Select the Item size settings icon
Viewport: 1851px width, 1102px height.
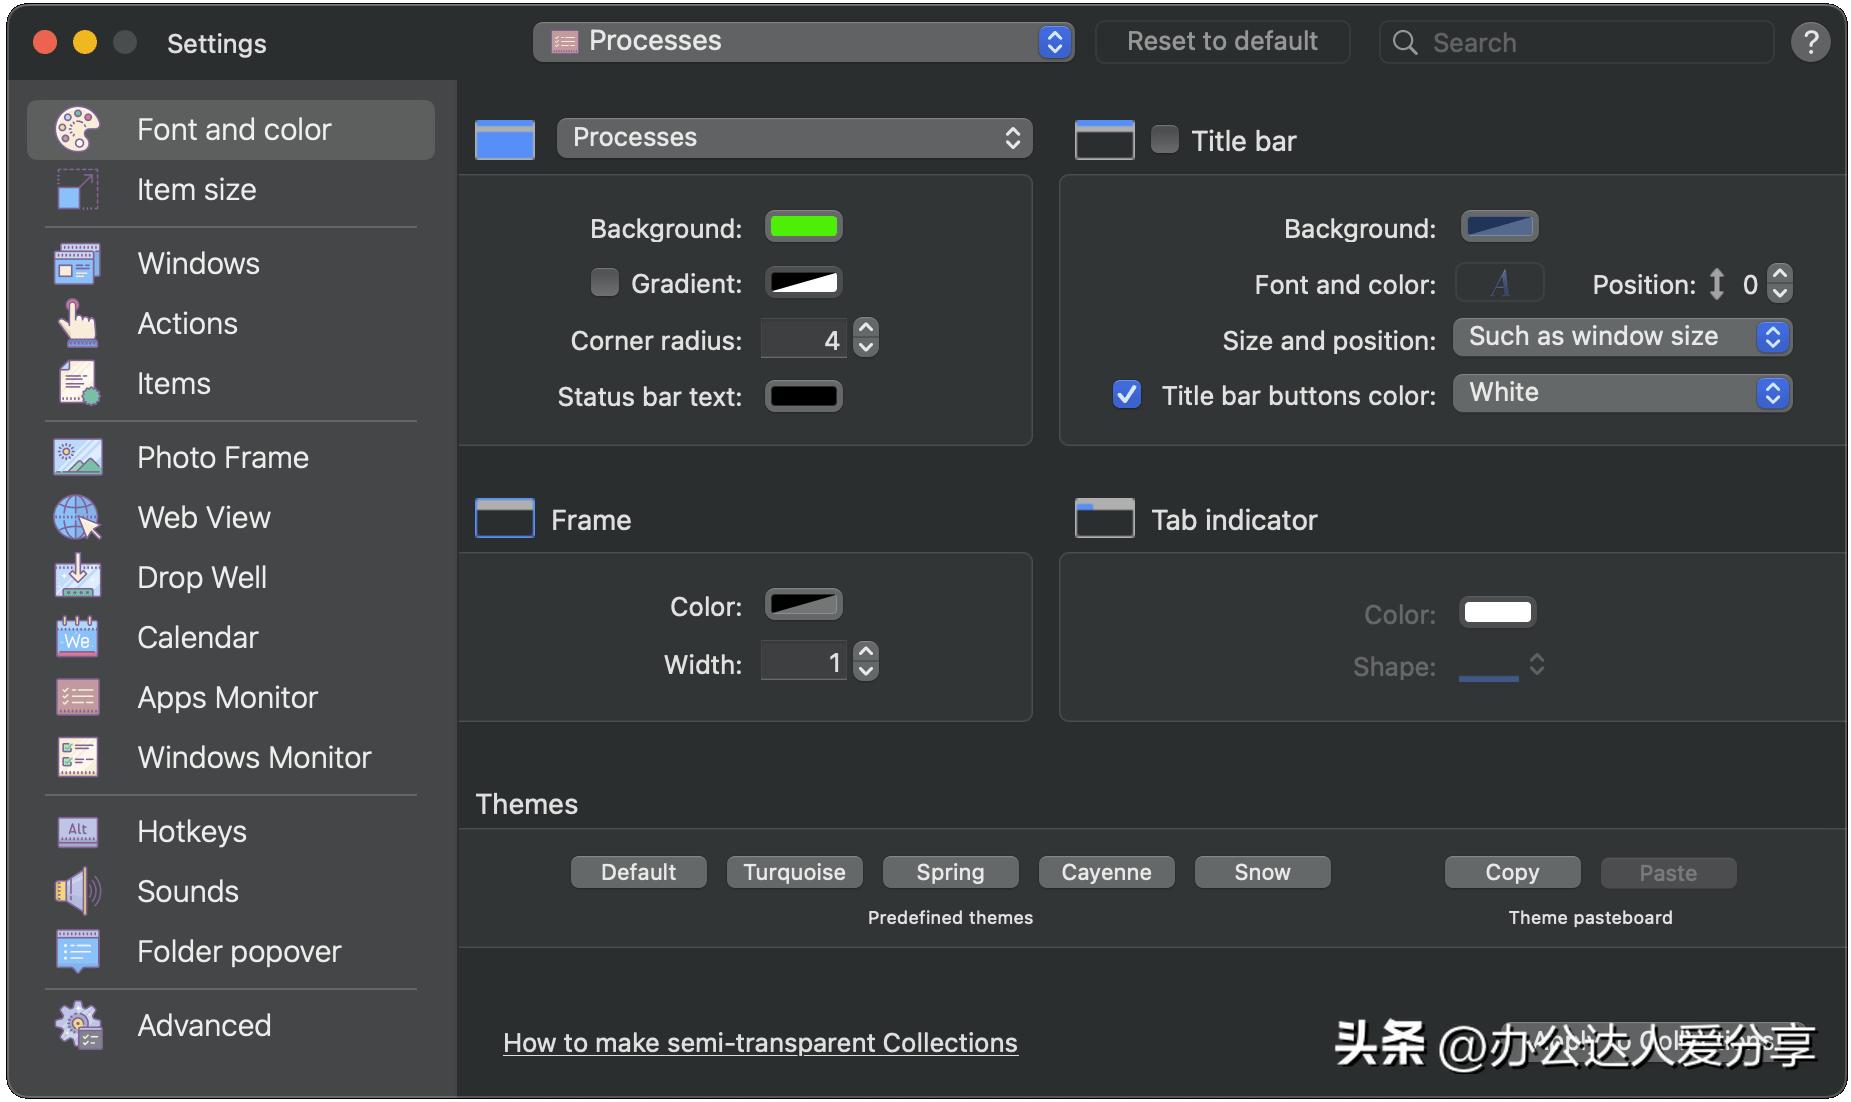tap(76, 190)
